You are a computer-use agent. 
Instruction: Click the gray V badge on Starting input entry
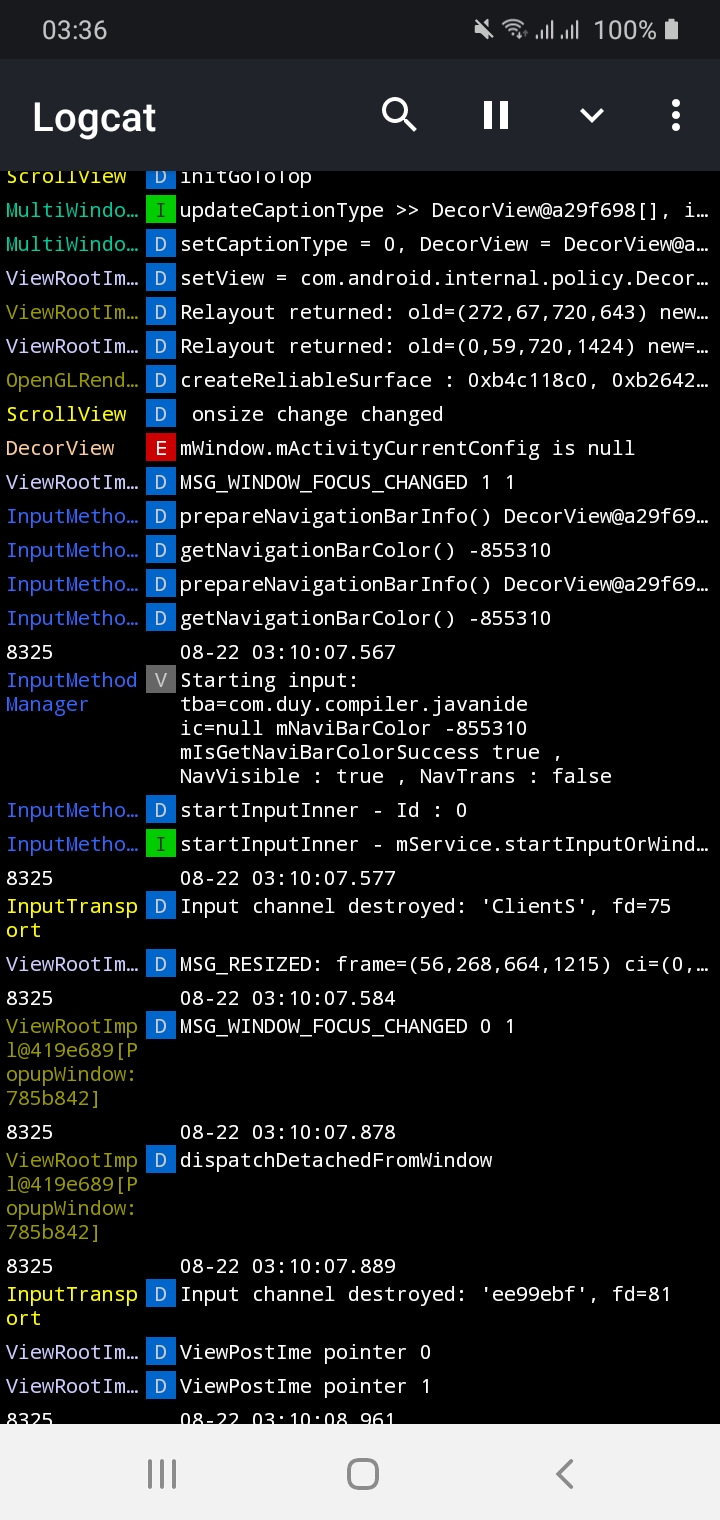160,680
